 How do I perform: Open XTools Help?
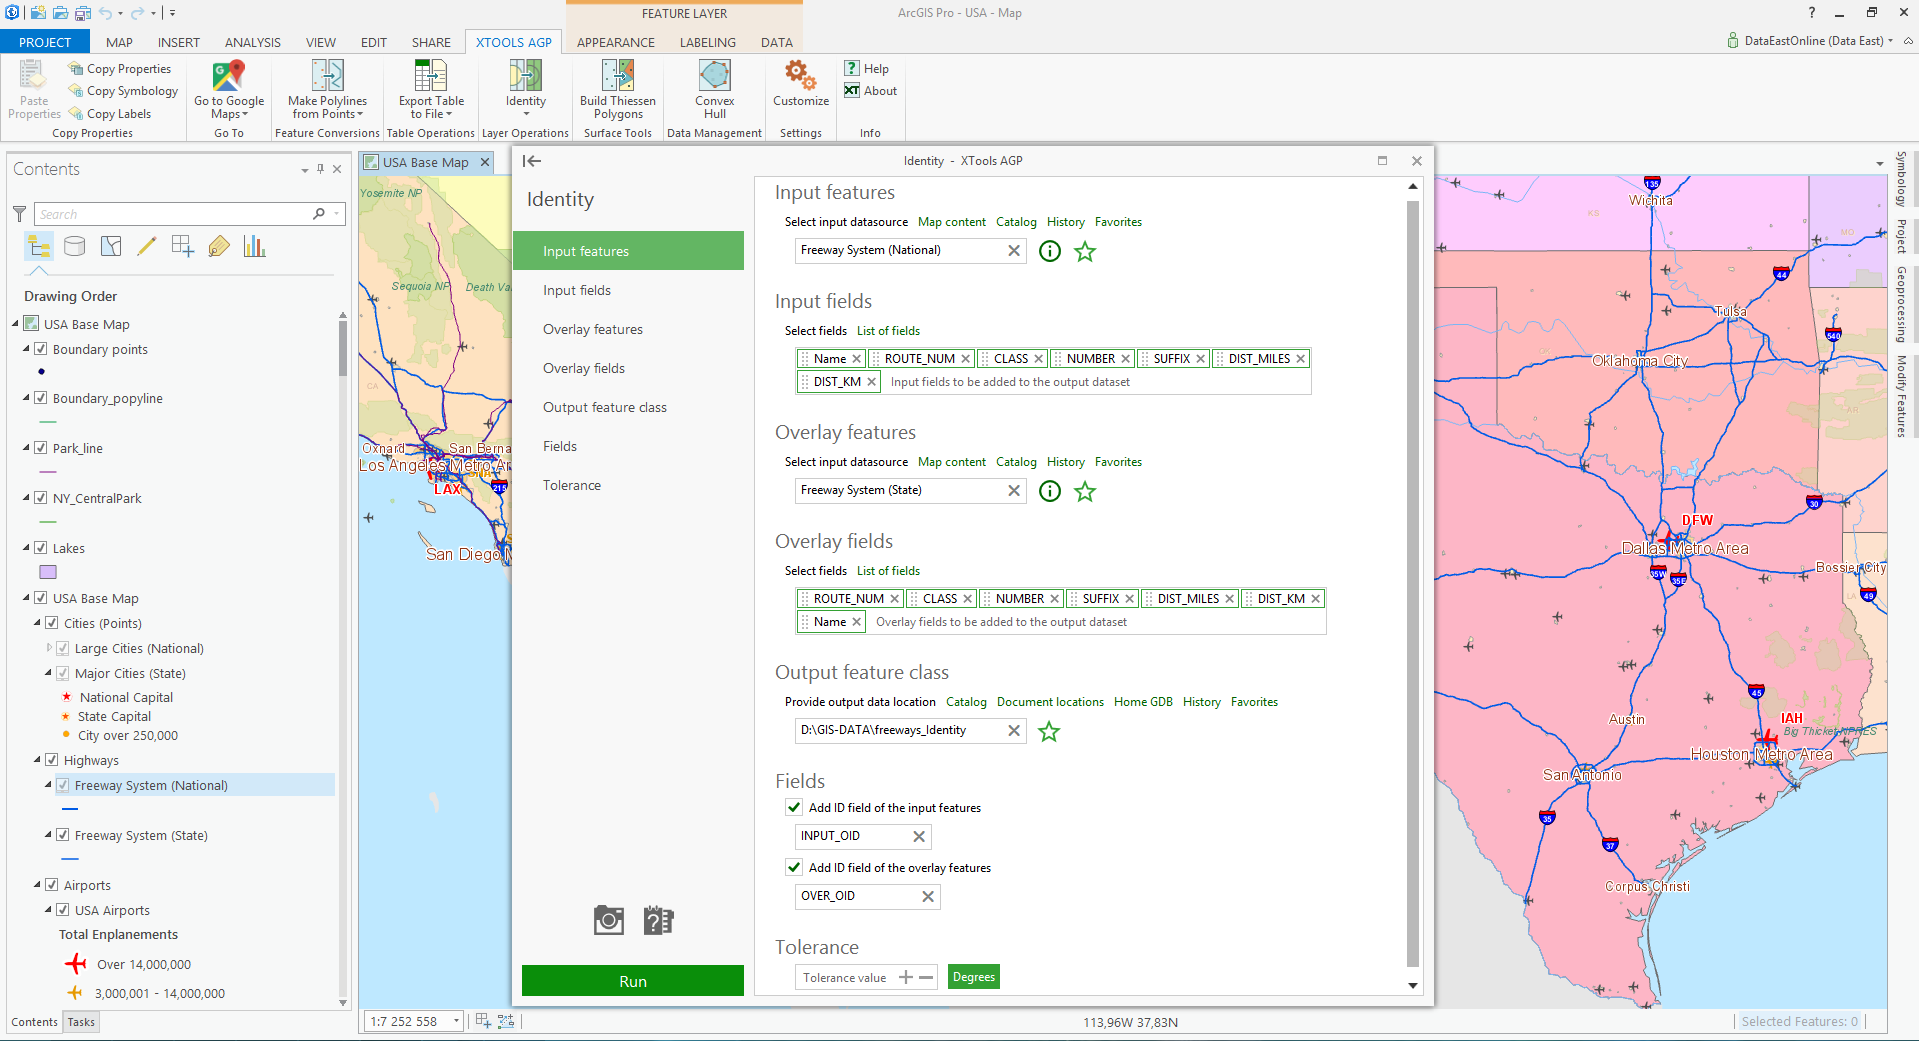(867, 68)
